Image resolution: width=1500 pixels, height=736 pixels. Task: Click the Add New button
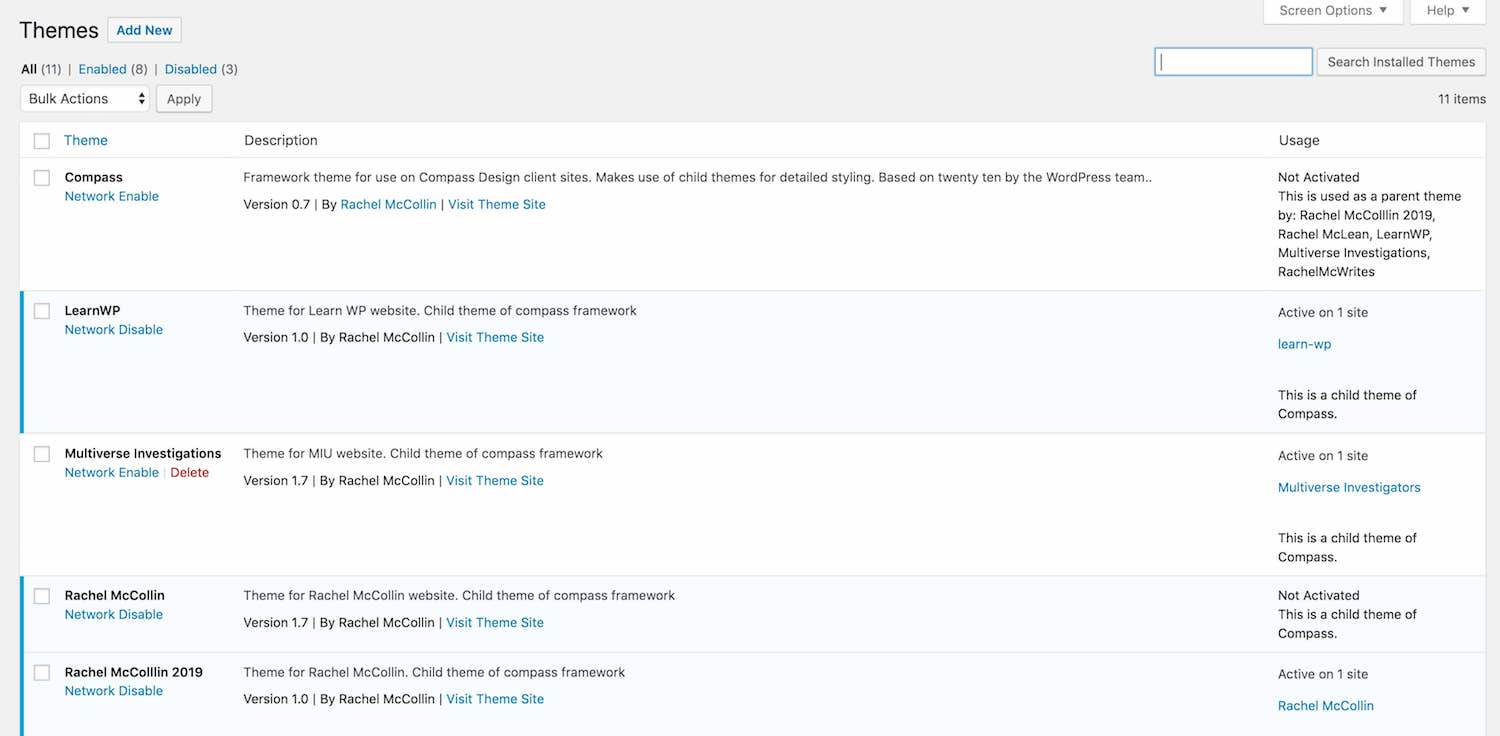(x=144, y=30)
